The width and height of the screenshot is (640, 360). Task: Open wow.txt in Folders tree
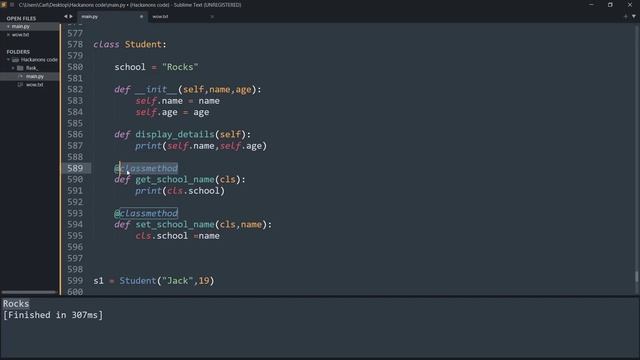coord(35,84)
